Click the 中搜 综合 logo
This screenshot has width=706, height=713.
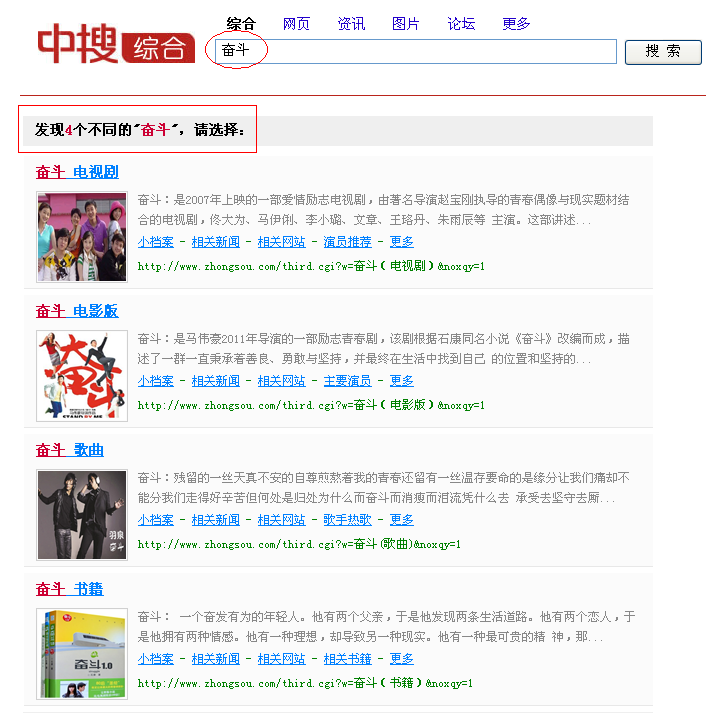pyautogui.click(x=116, y=44)
